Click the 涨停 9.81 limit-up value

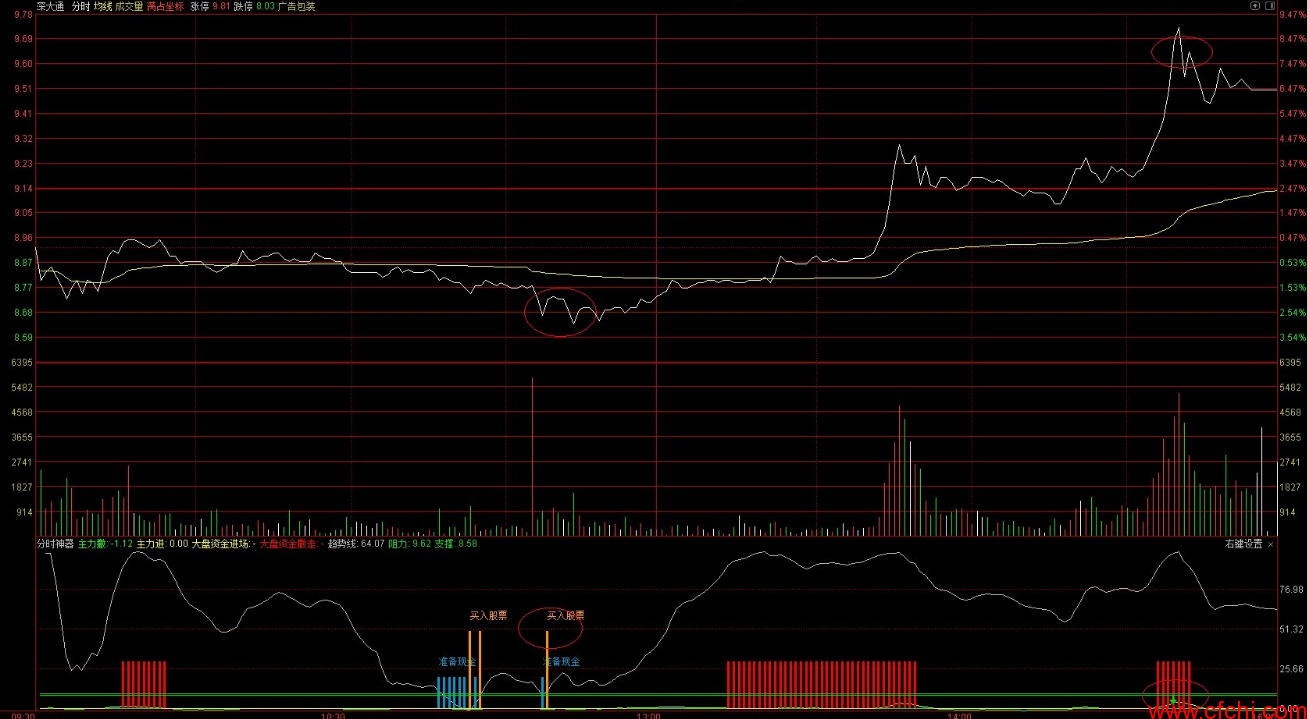210,6
